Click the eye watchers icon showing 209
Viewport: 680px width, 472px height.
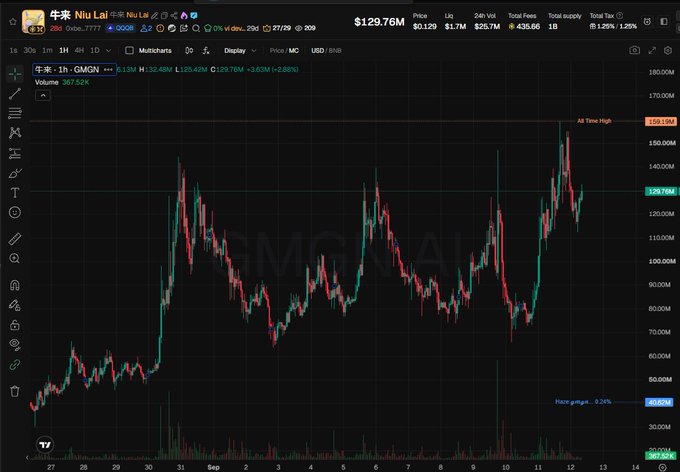pyautogui.click(x=305, y=28)
